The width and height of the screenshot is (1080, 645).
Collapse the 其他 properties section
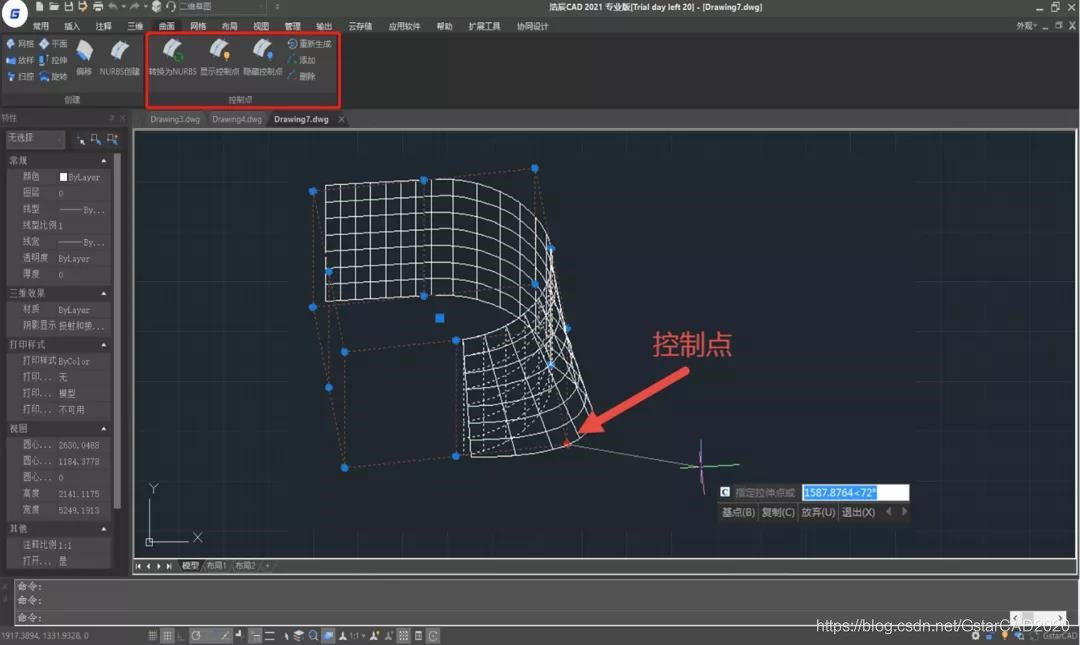(103, 529)
